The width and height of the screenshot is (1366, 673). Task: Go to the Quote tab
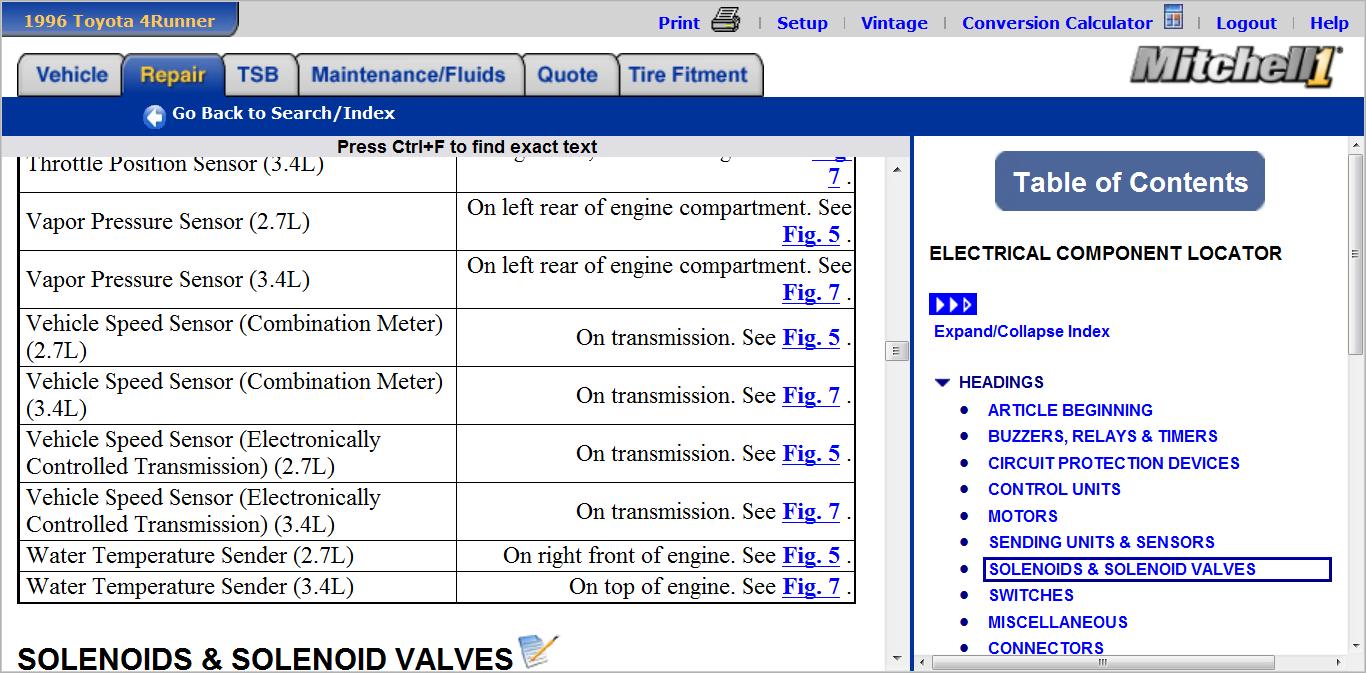(x=567, y=75)
